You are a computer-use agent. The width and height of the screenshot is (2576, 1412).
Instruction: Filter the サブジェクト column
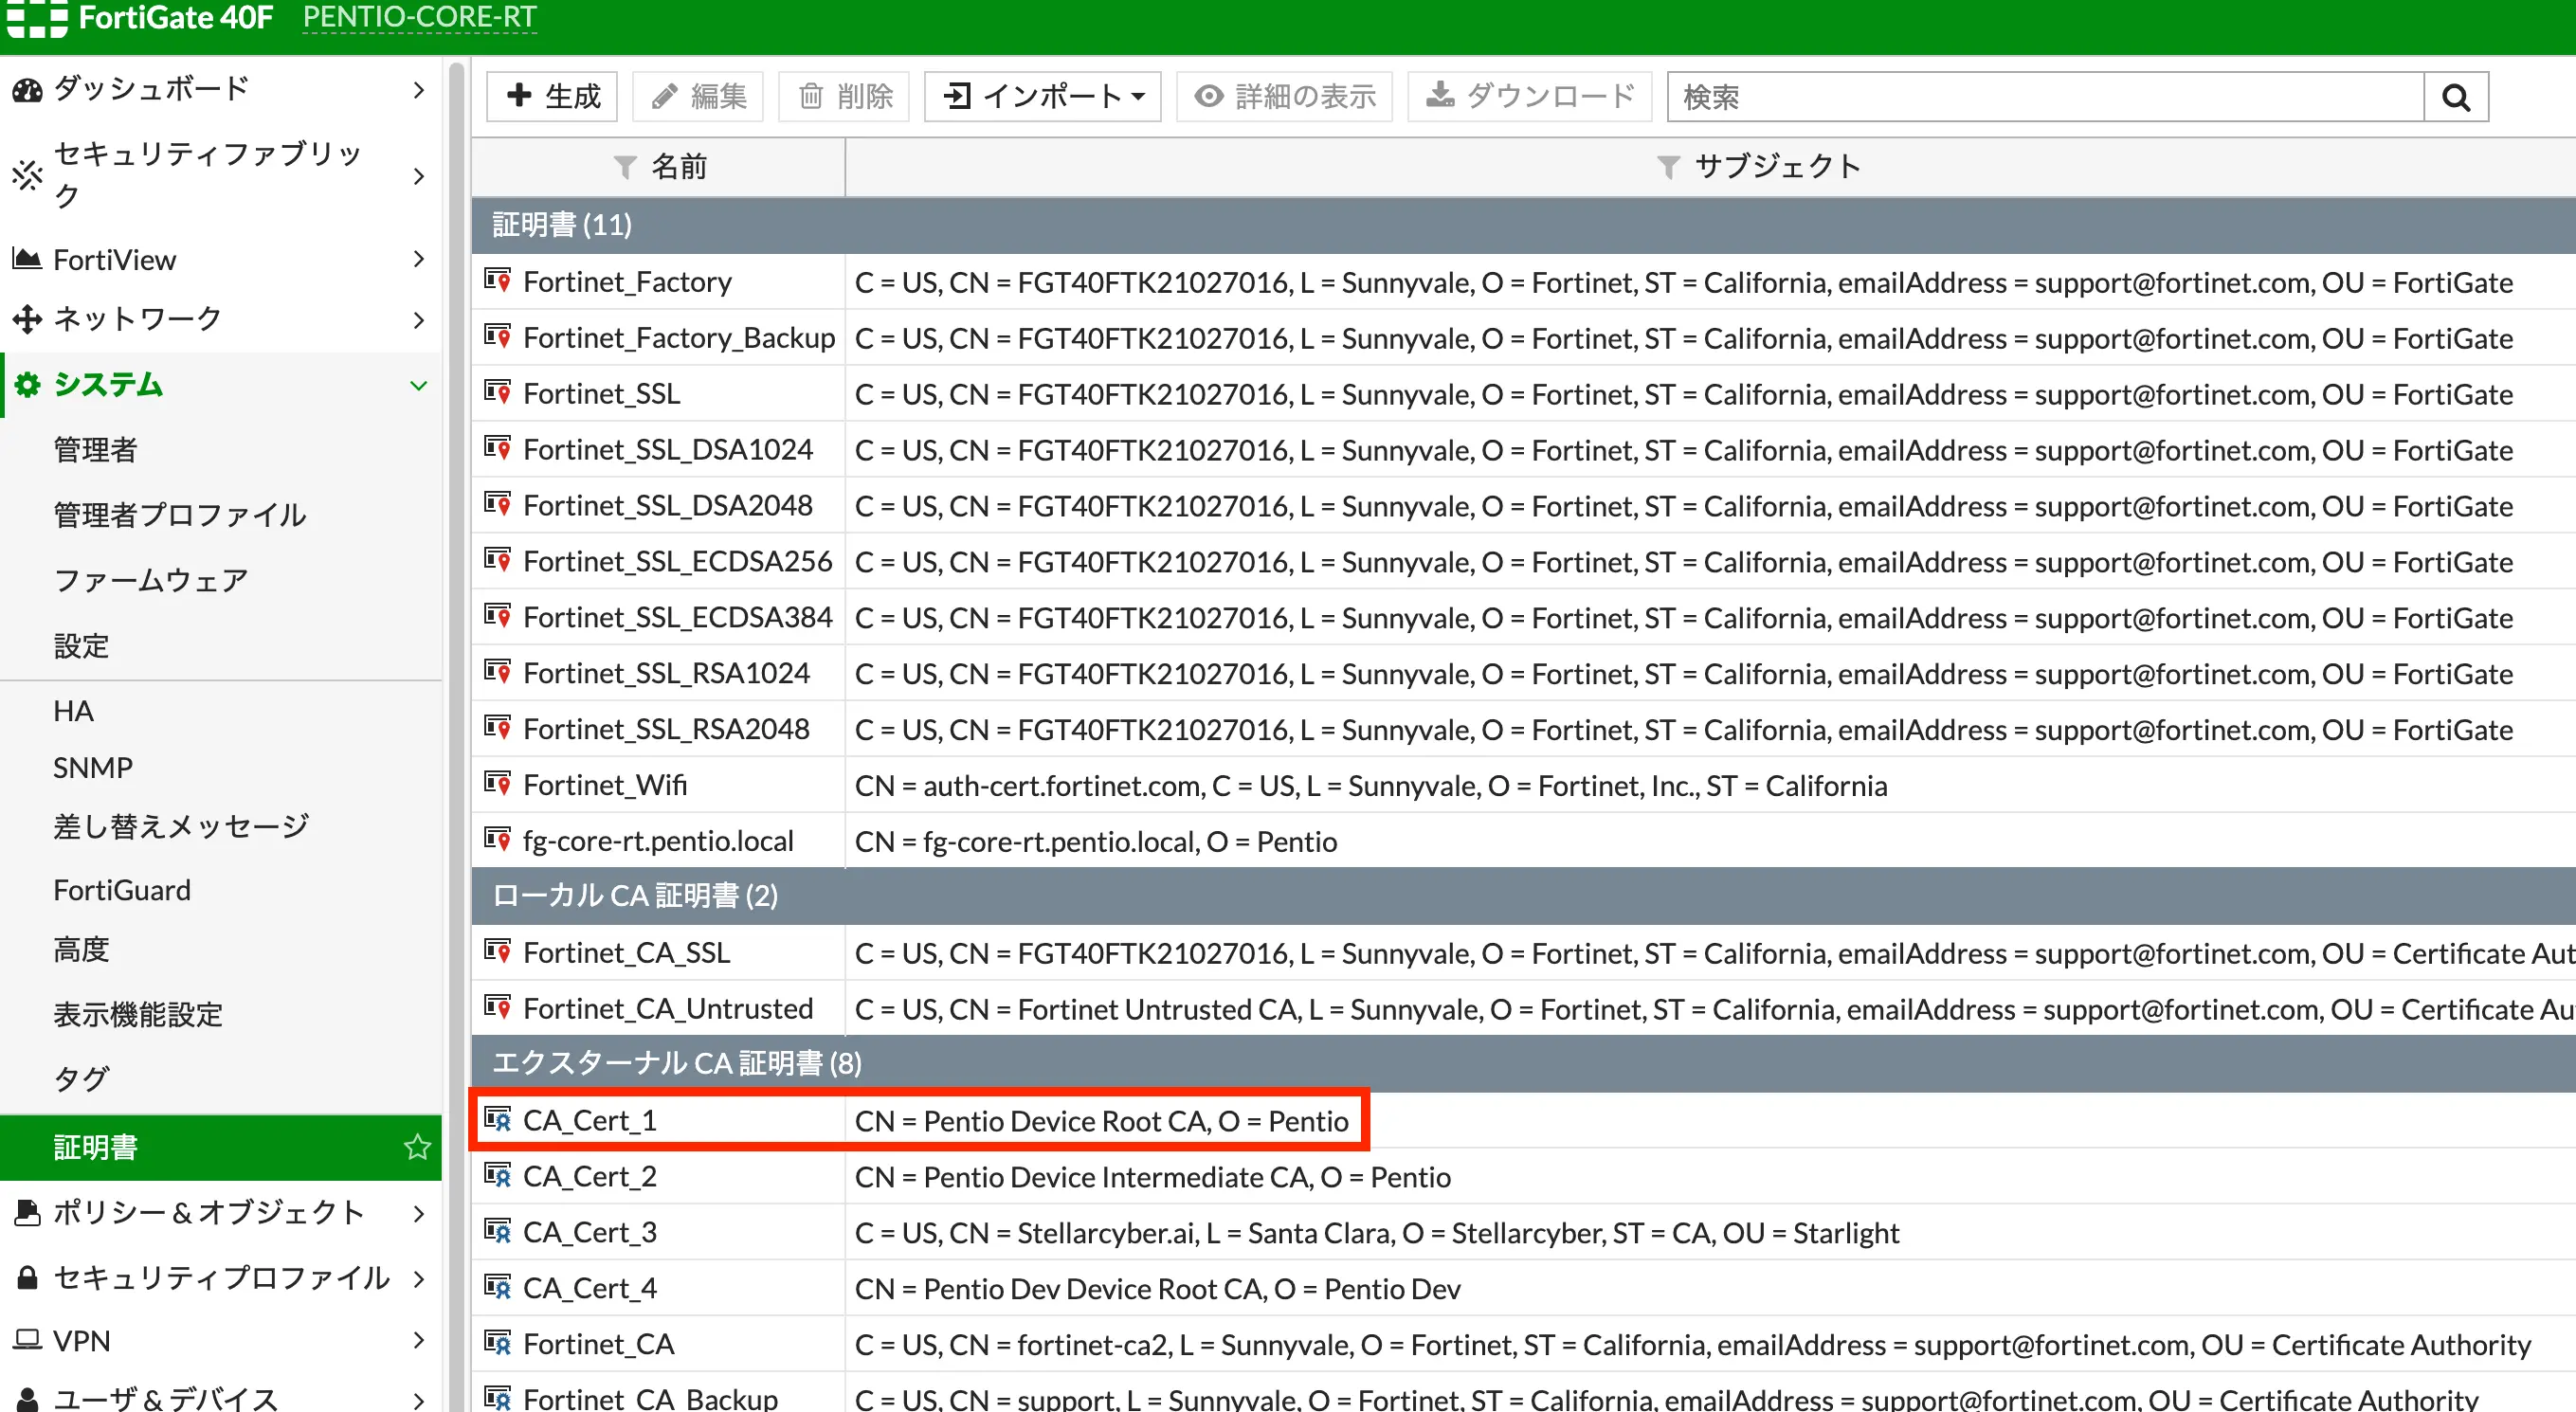pos(1667,167)
